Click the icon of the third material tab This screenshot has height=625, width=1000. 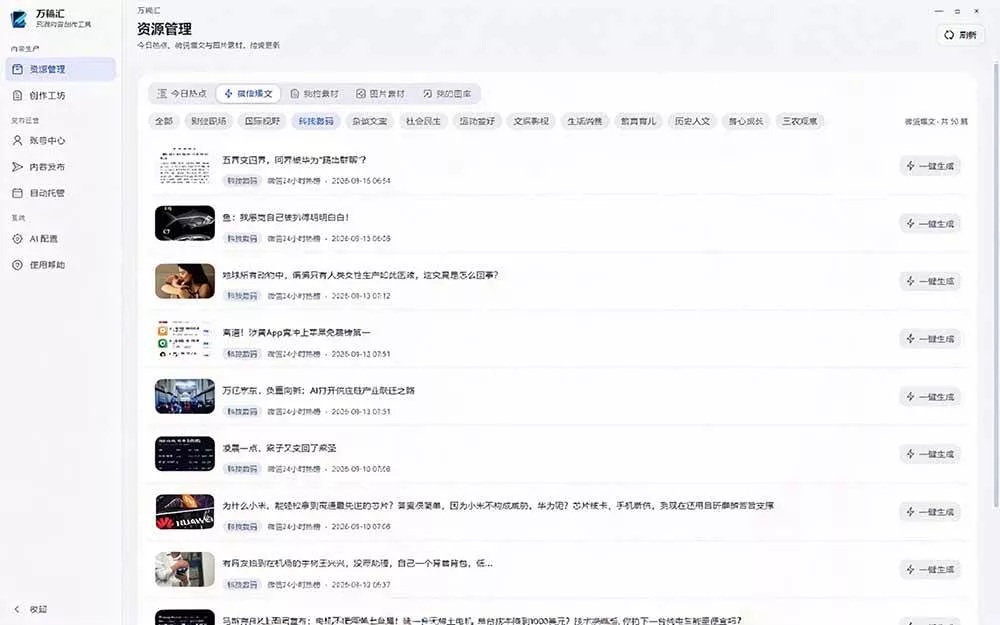295,93
